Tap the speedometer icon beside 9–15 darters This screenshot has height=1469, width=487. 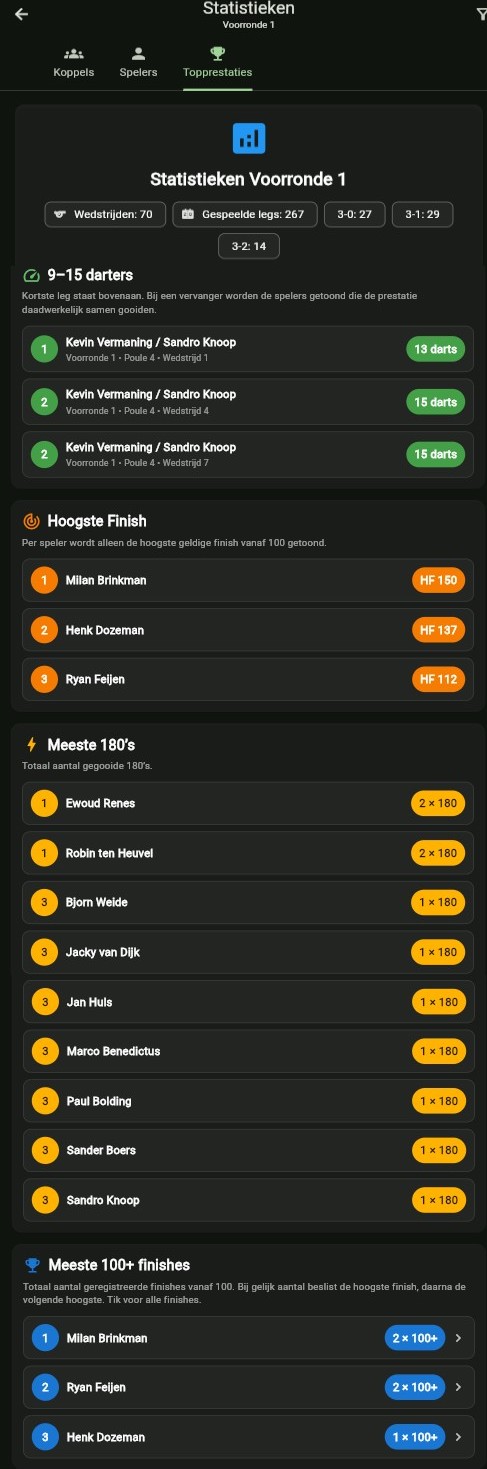coord(31,275)
